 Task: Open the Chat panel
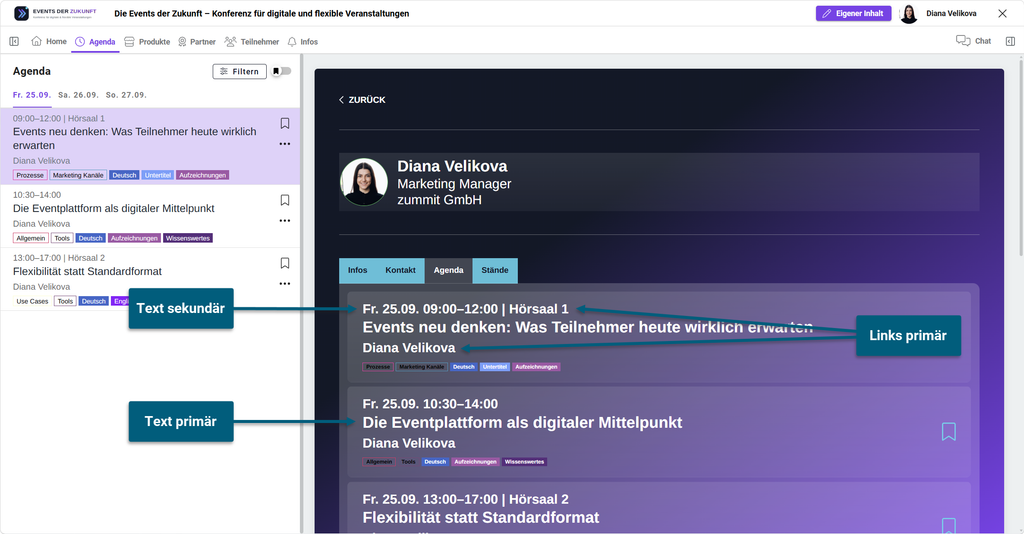(x=973, y=40)
